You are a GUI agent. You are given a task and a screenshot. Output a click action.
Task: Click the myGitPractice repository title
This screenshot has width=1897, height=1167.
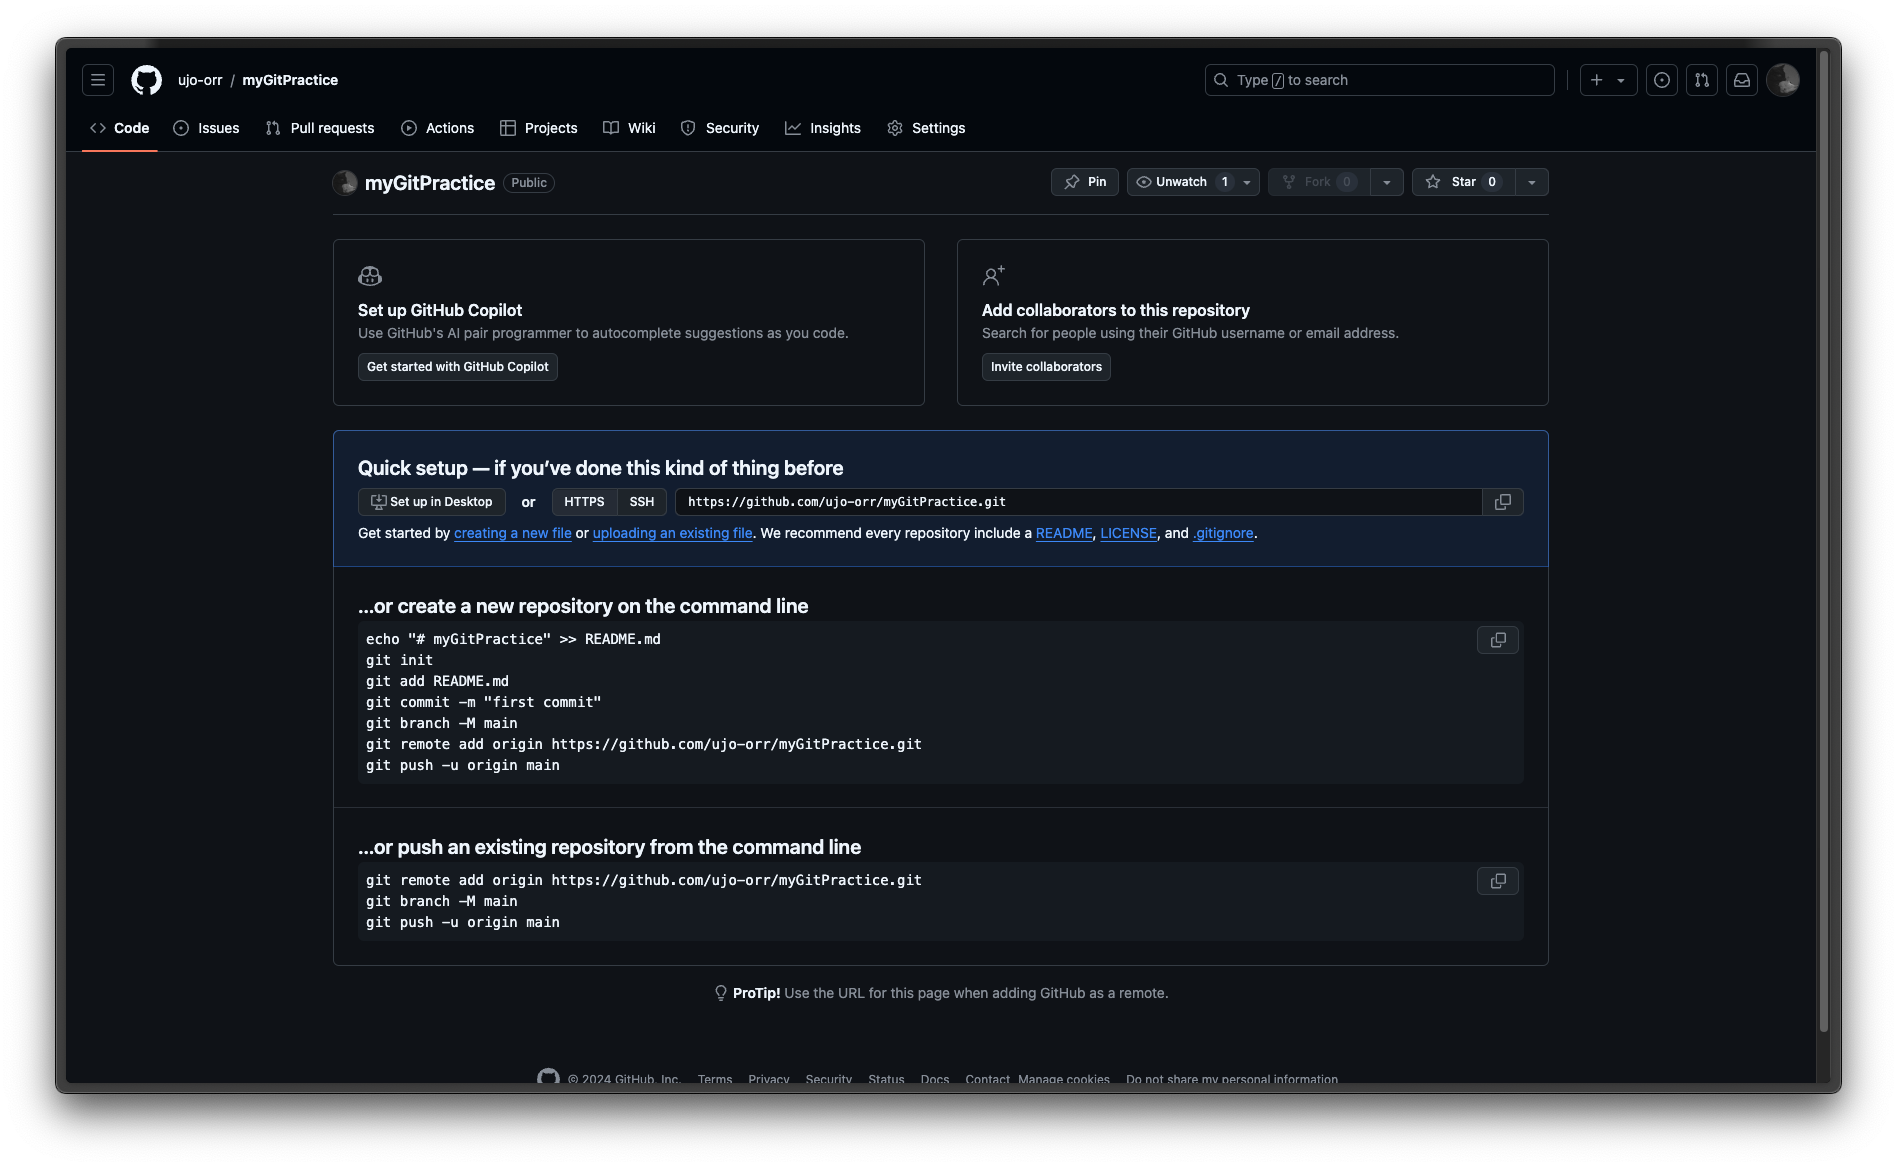[x=430, y=183]
